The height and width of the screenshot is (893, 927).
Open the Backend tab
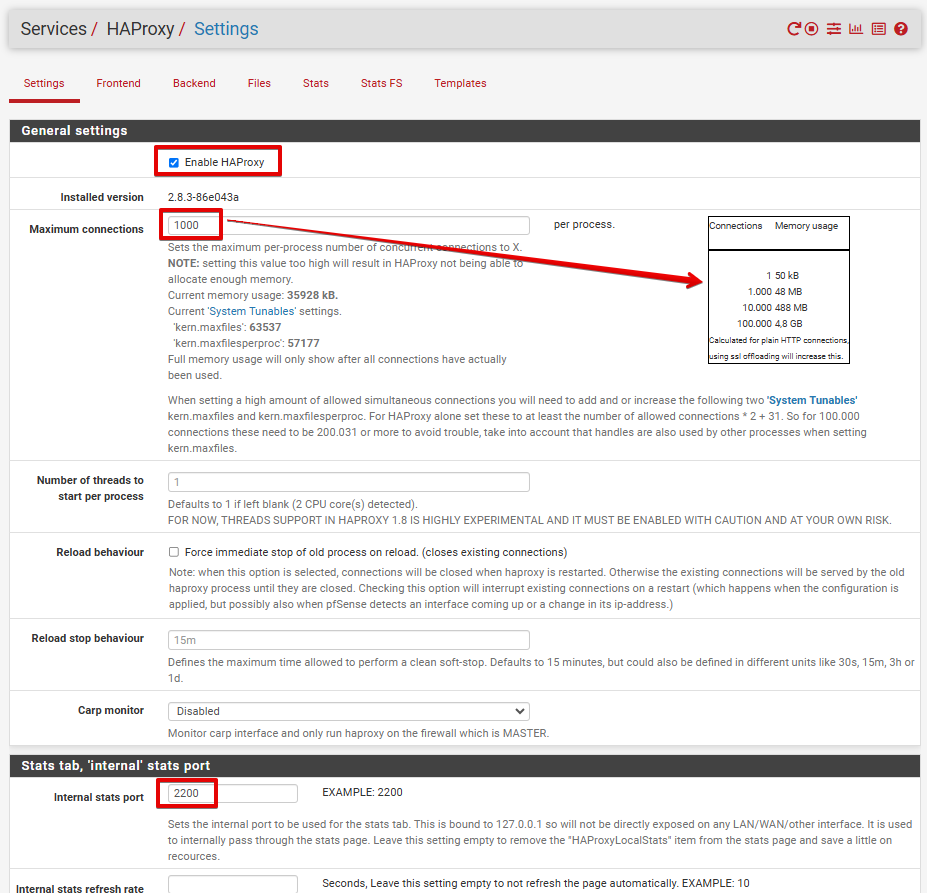pos(194,84)
